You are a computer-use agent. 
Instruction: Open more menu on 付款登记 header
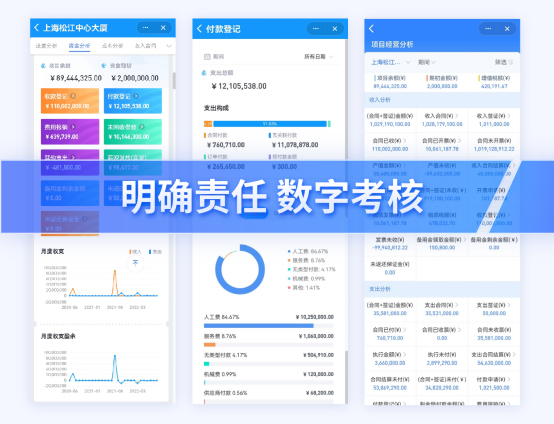tap(316, 29)
